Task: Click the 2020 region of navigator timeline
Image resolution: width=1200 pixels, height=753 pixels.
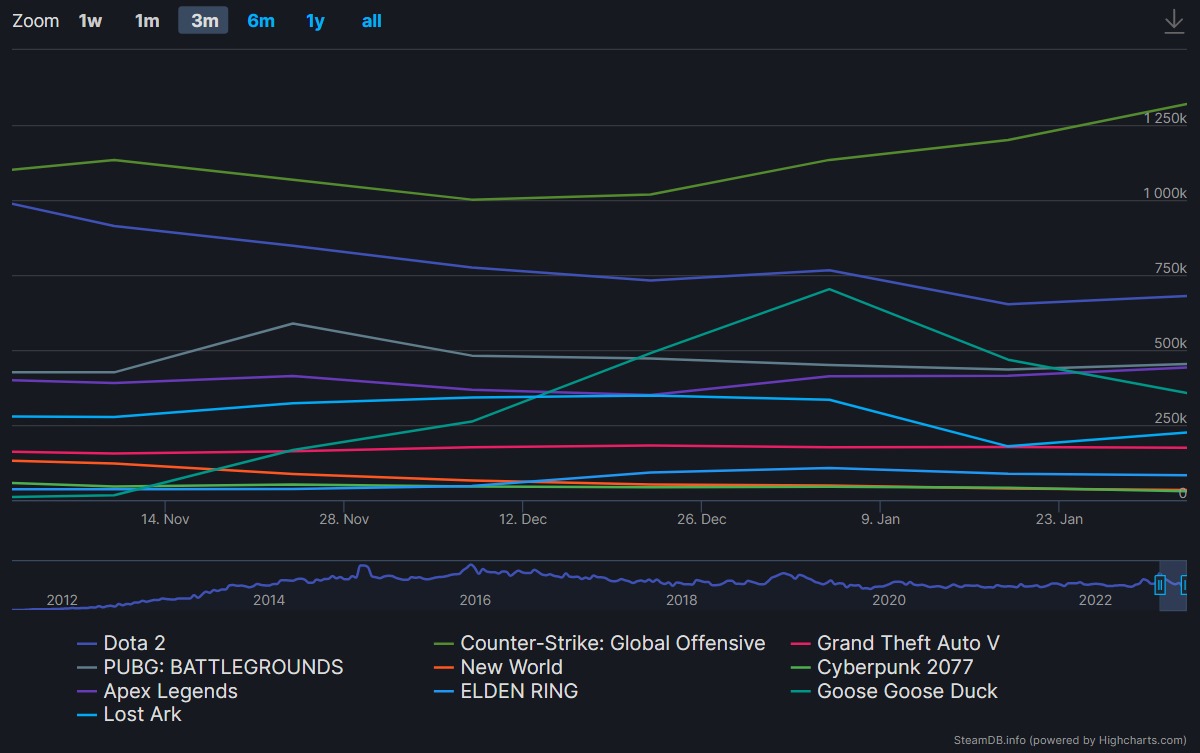Action: (889, 599)
